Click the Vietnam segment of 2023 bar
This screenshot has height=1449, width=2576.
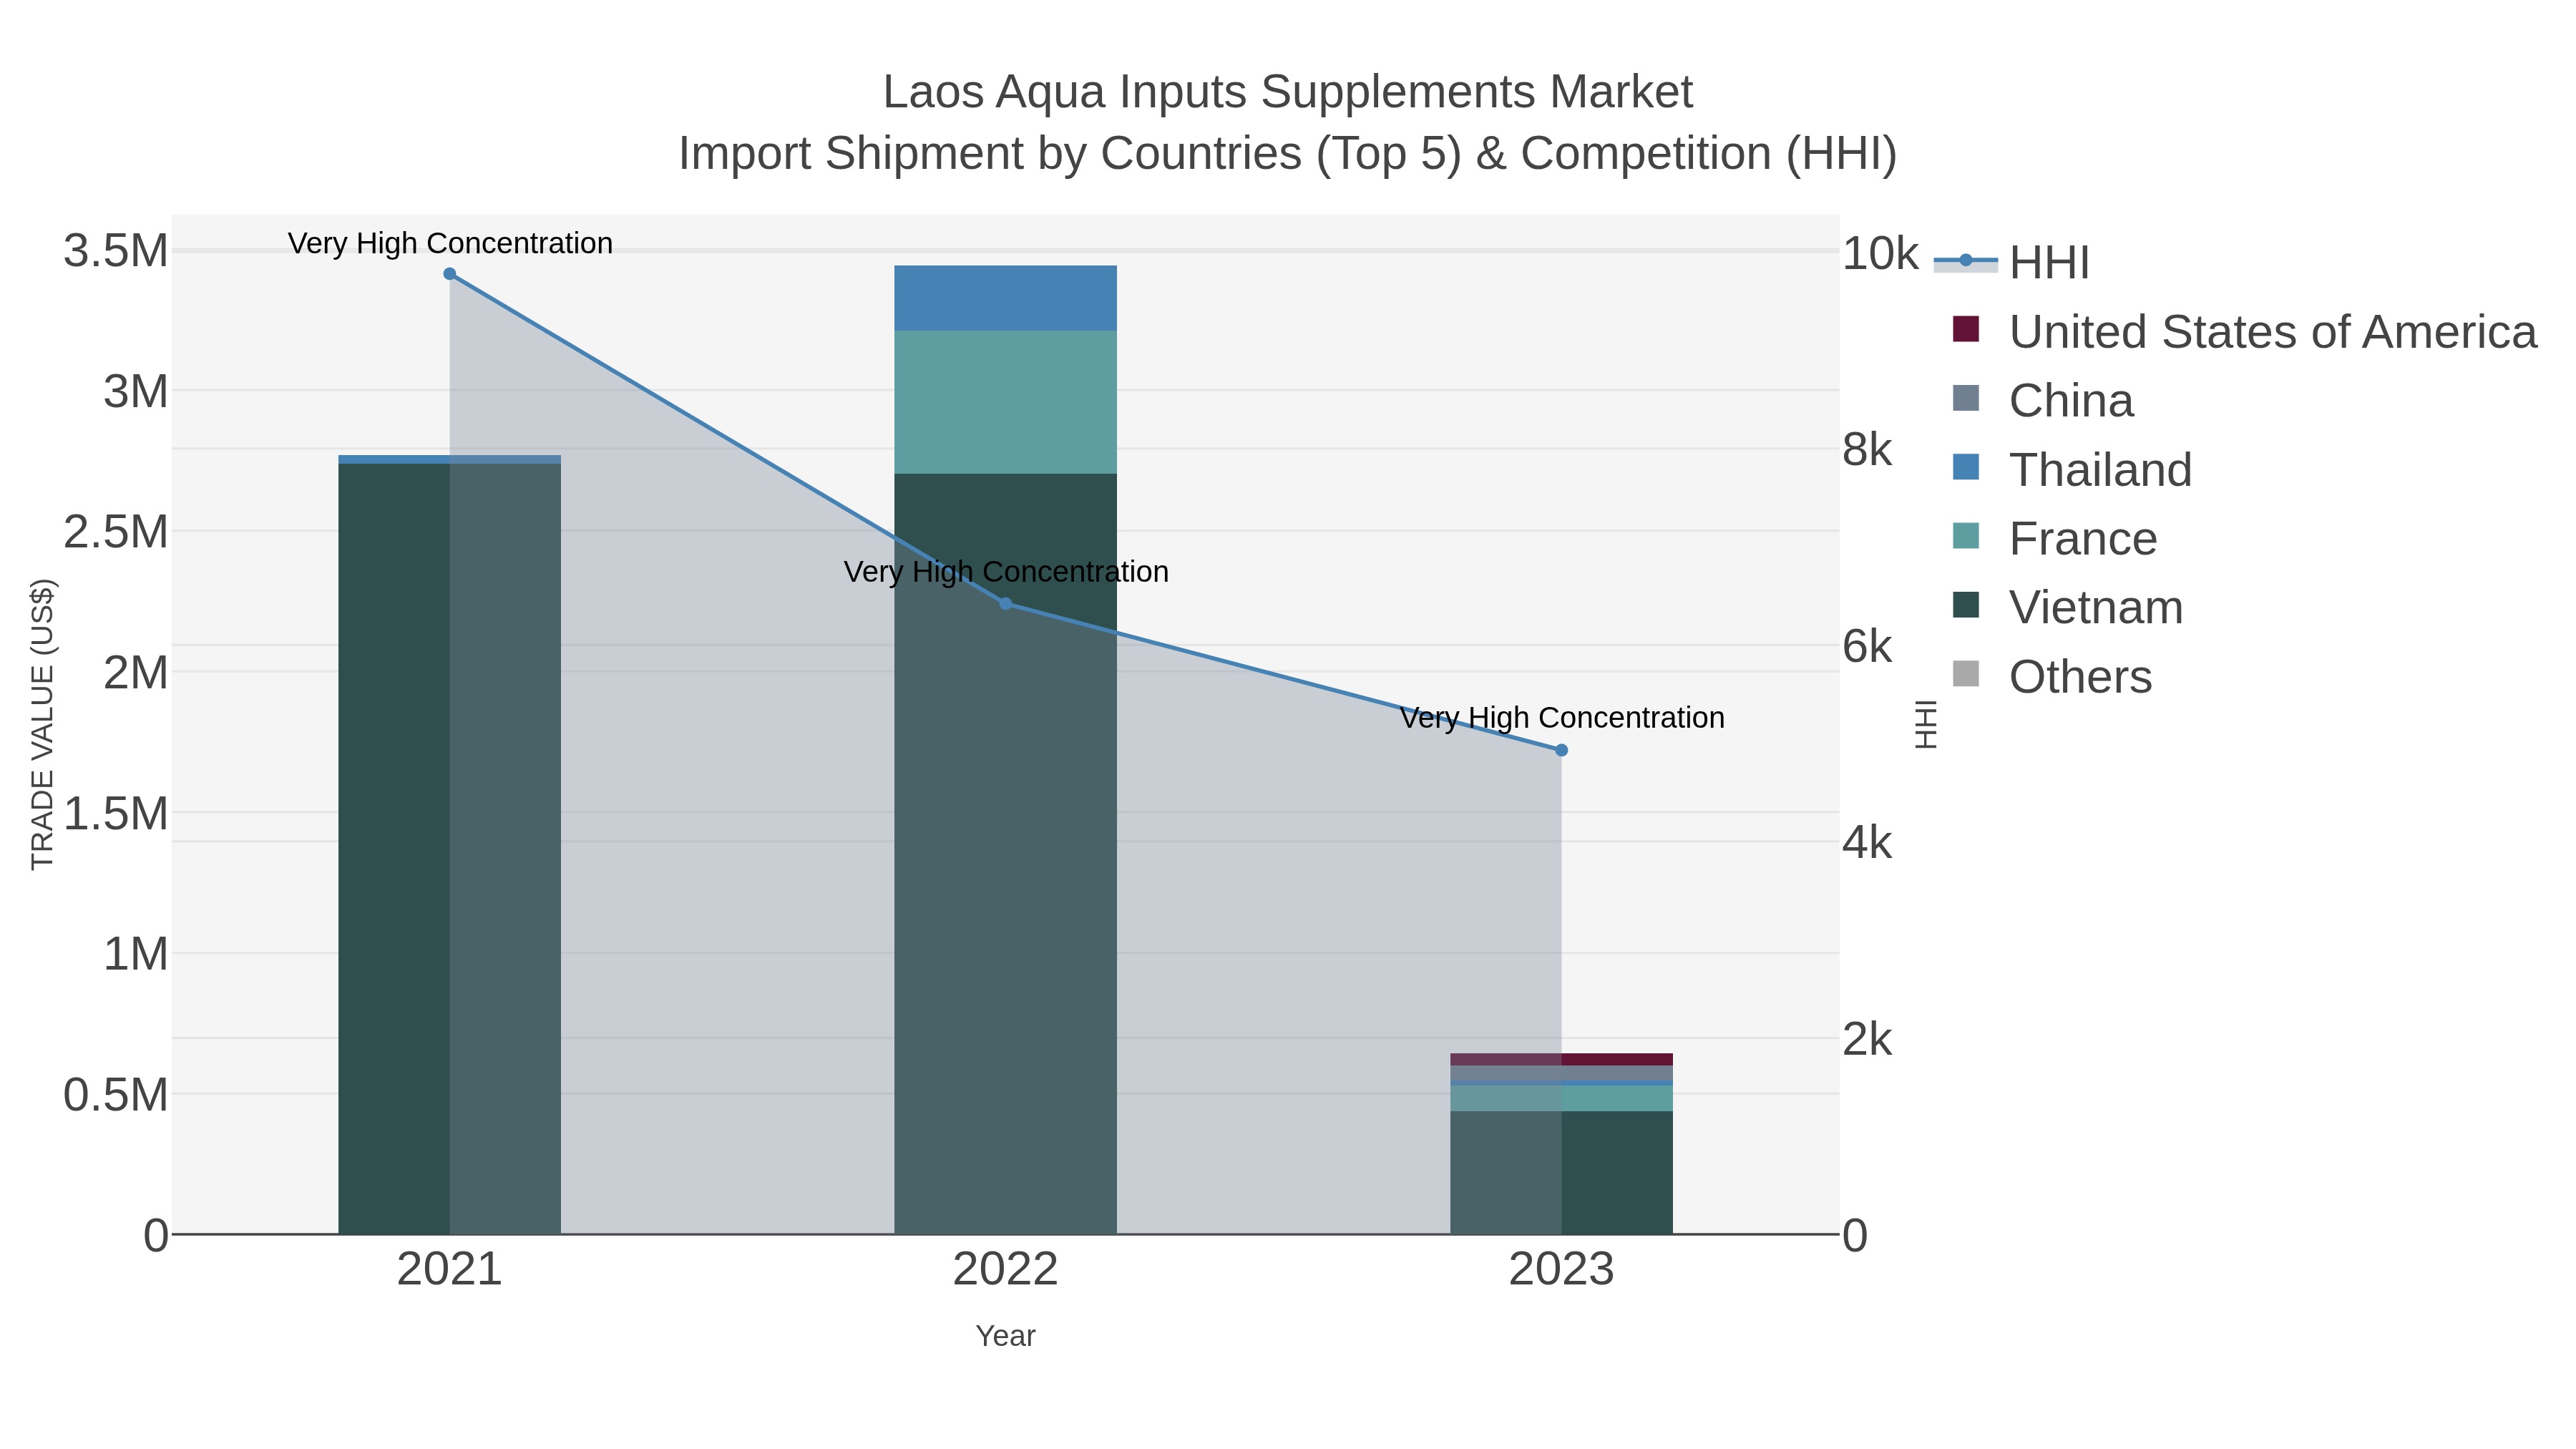pos(1562,1172)
